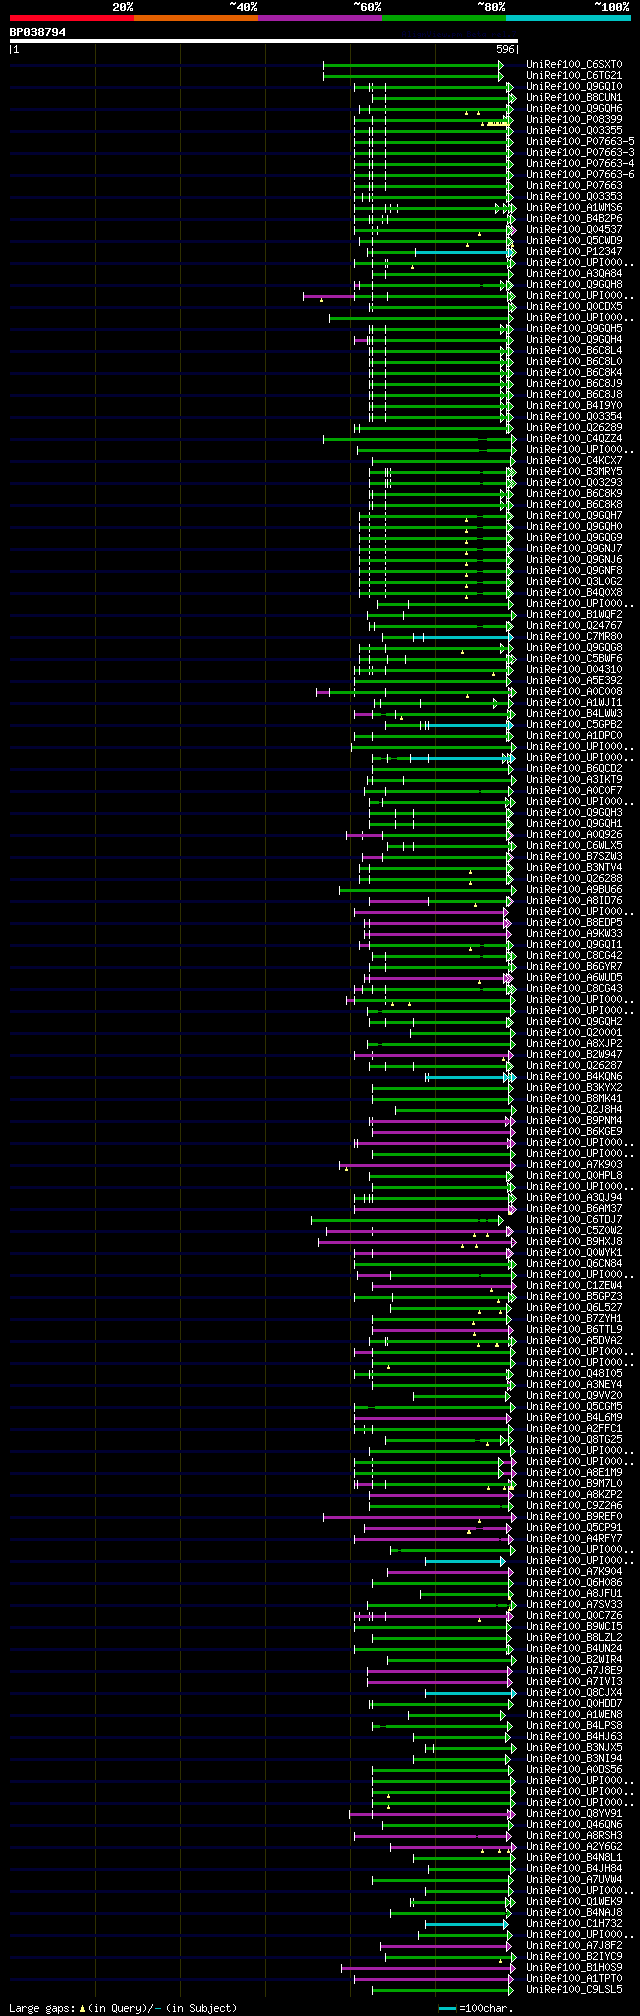Select the UniRef100_Q9GQH8 label

coord(574,285)
